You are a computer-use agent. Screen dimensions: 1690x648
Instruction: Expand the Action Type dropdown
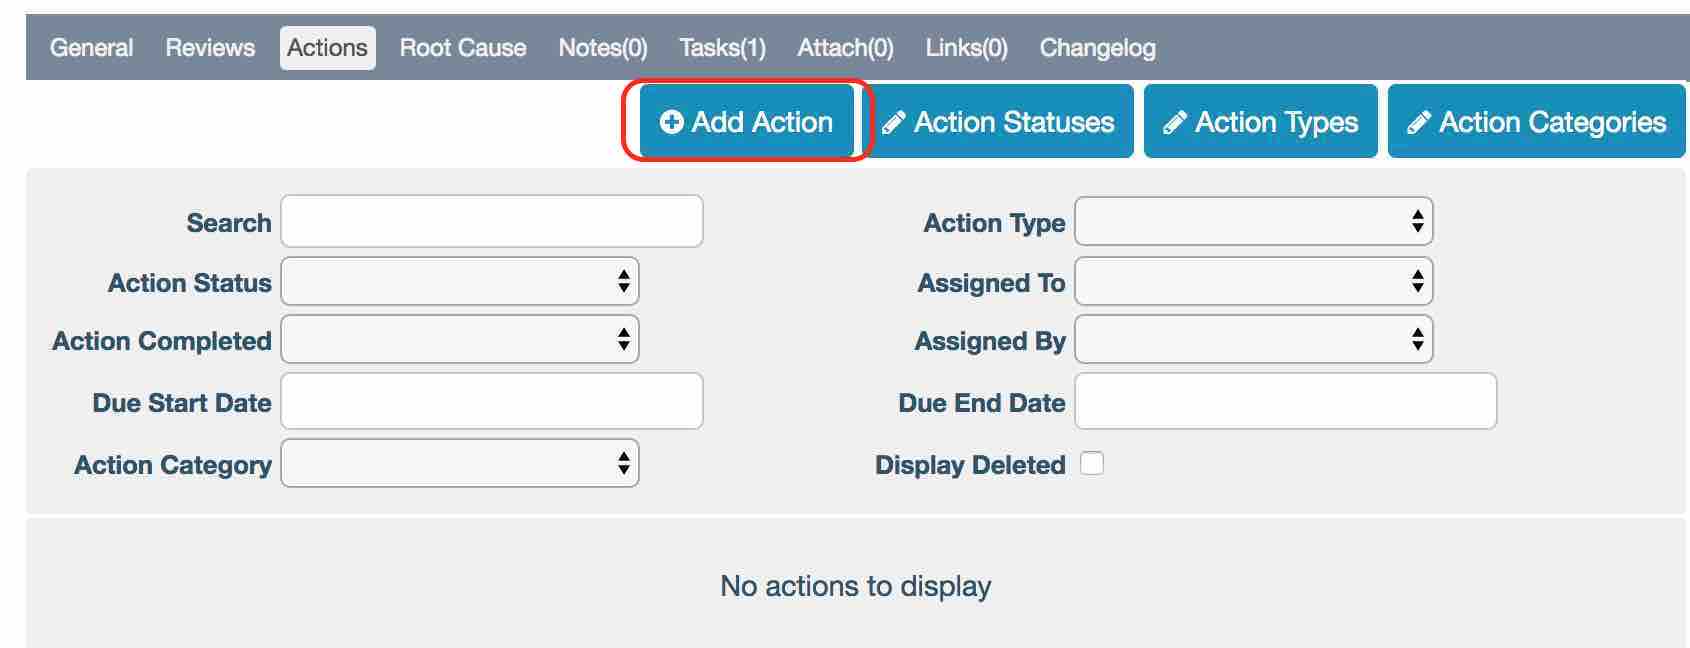tap(1253, 222)
